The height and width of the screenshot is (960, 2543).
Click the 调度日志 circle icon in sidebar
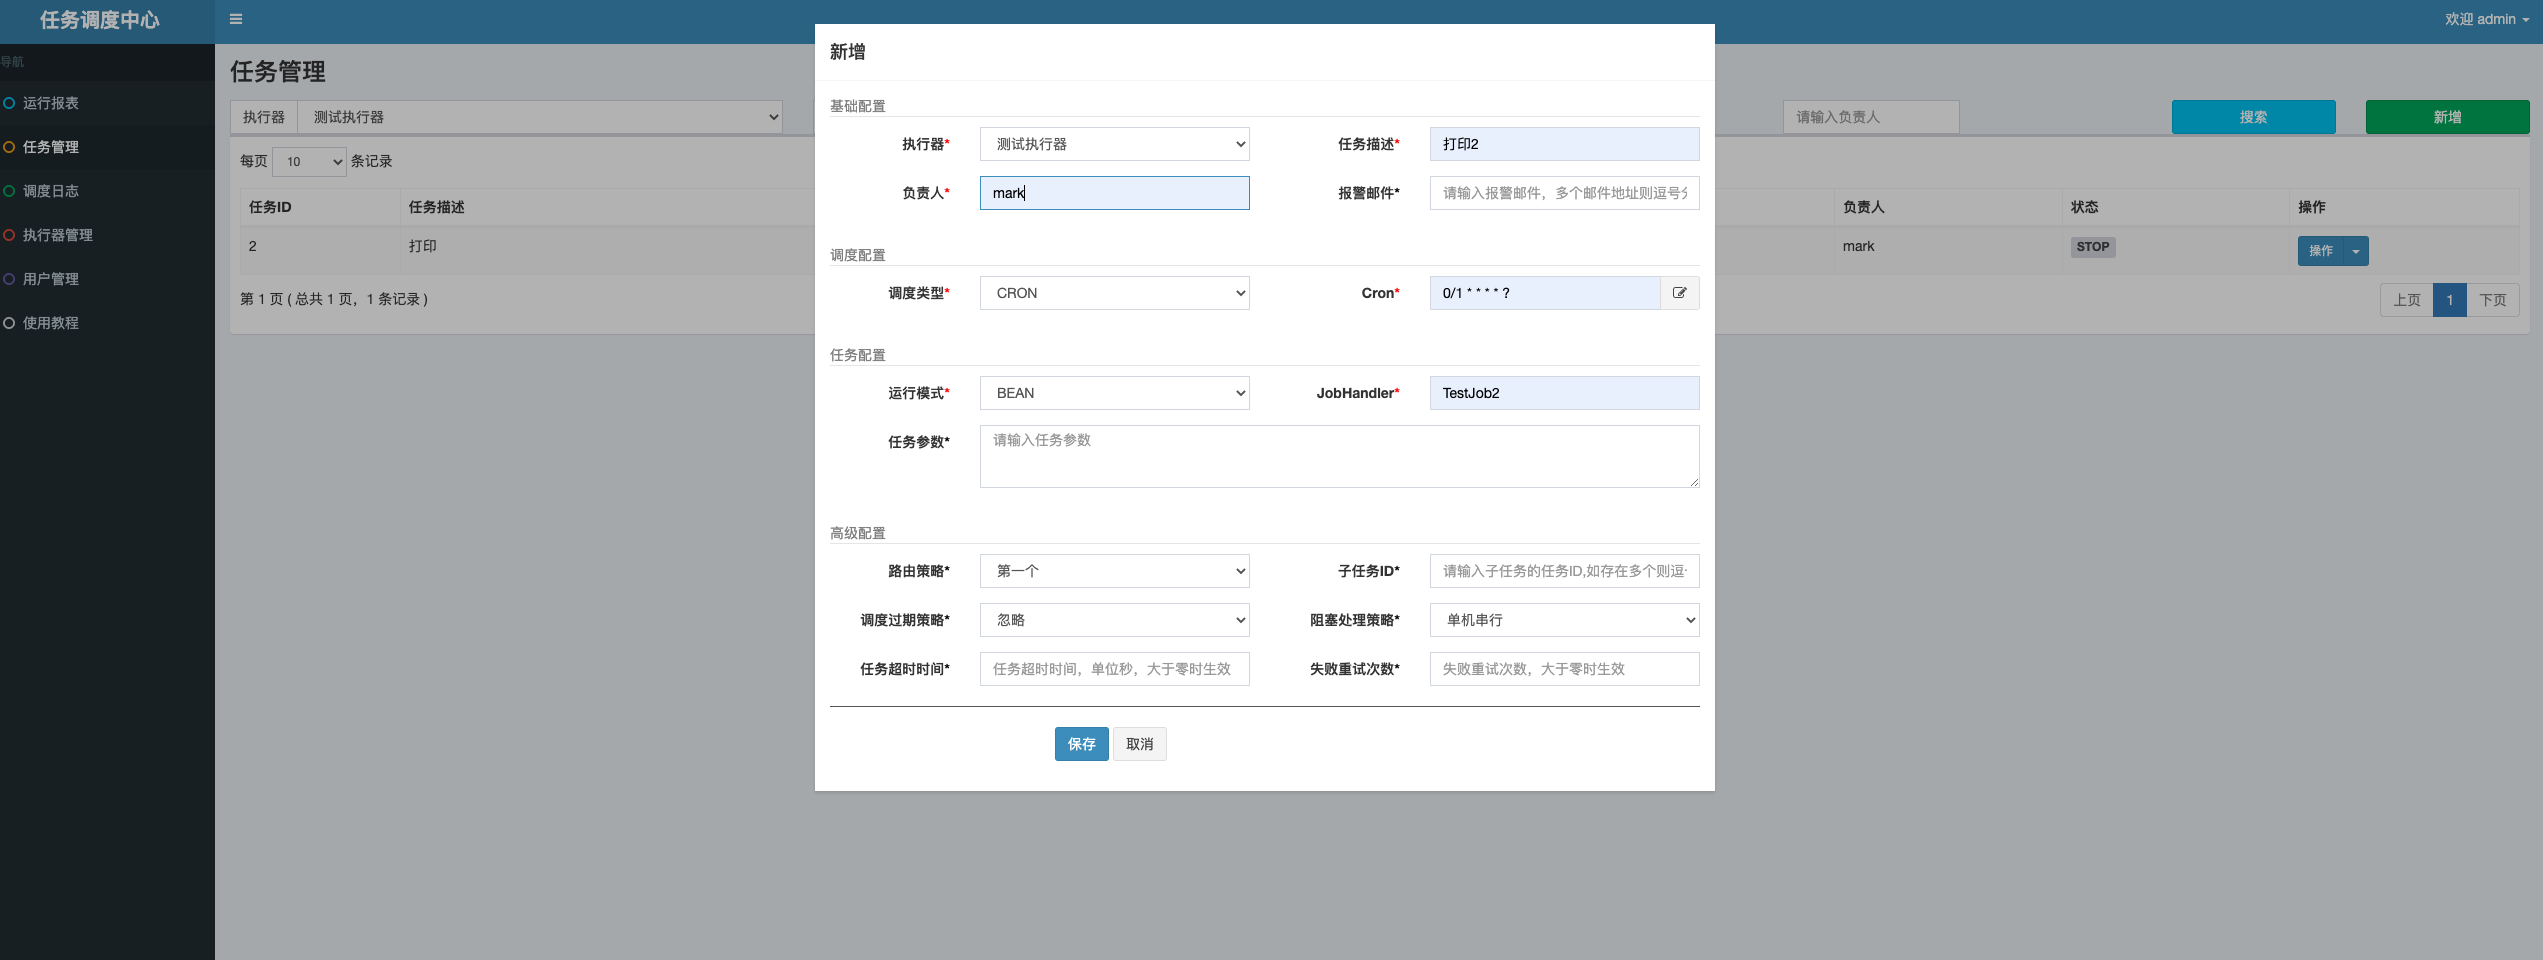click(x=9, y=191)
